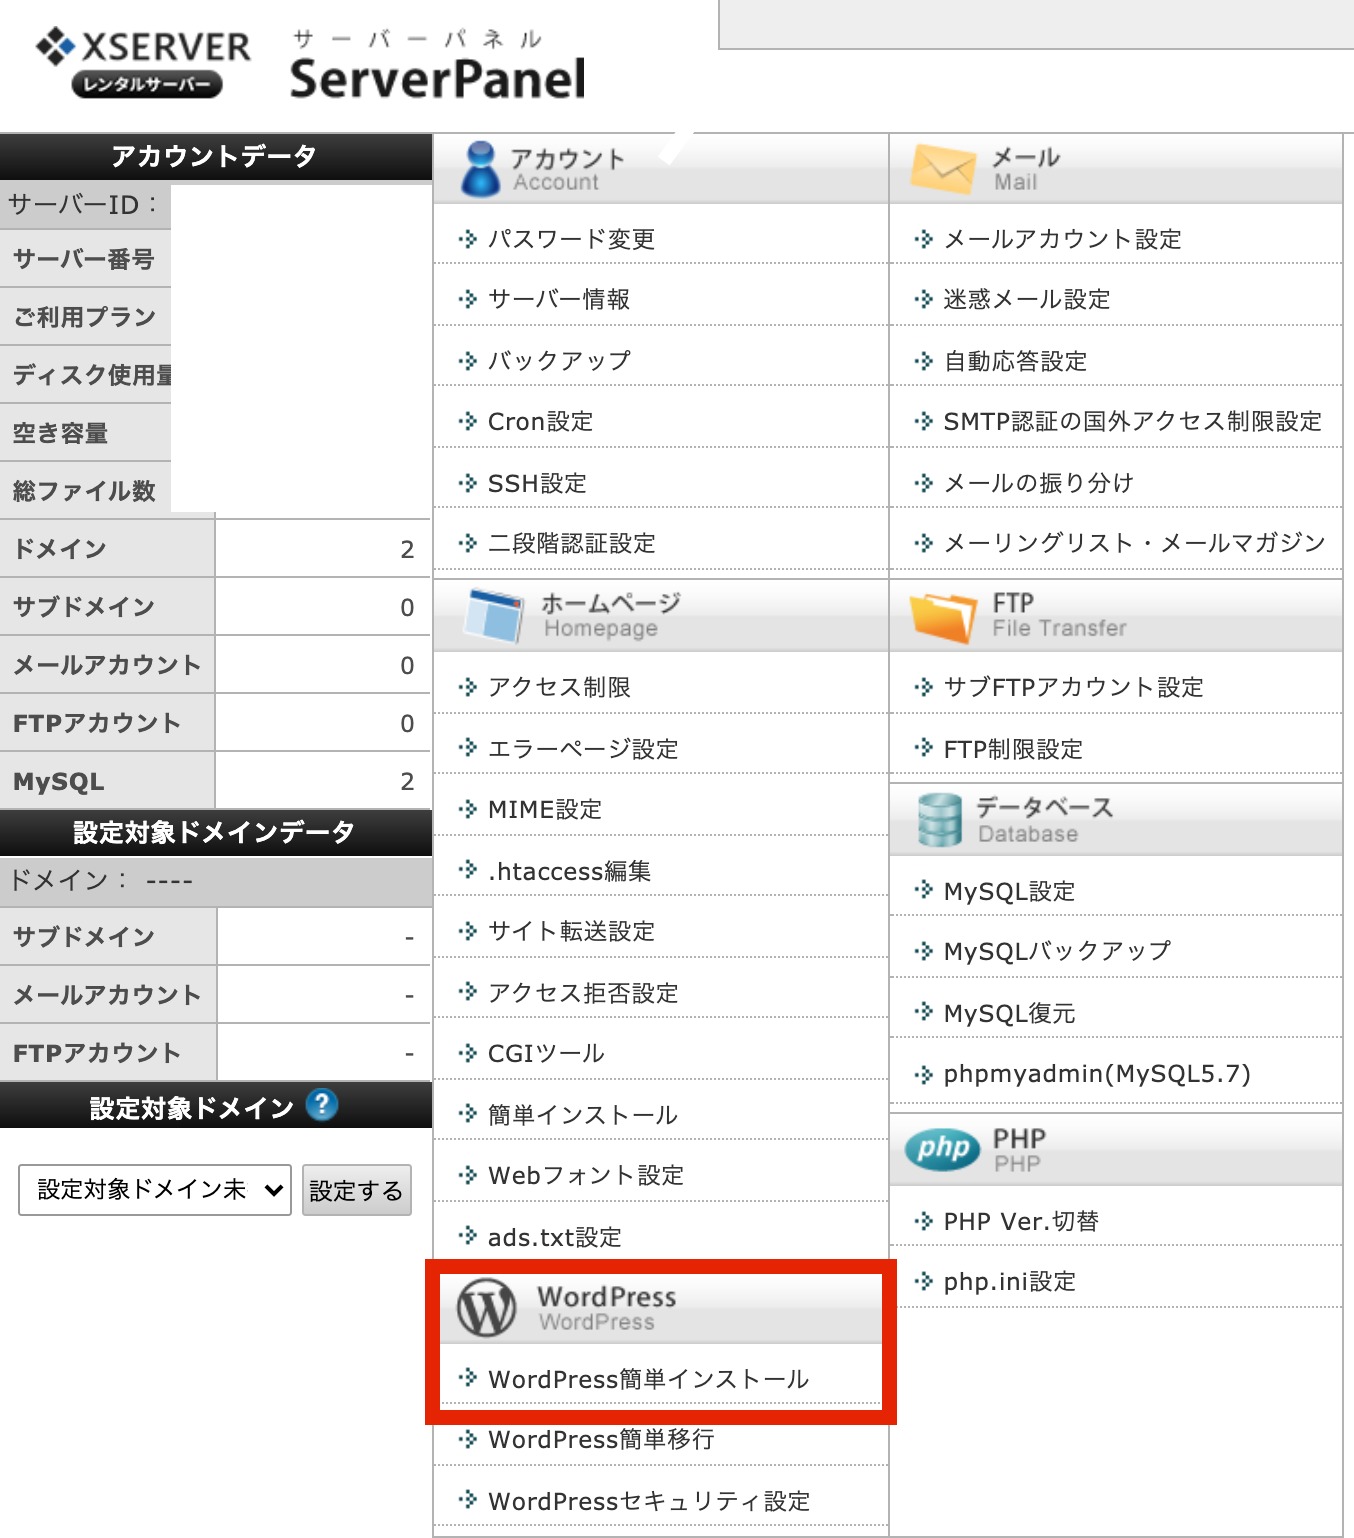Click the Database cylinder icon
The width and height of the screenshot is (1354, 1538).
(x=939, y=820)
